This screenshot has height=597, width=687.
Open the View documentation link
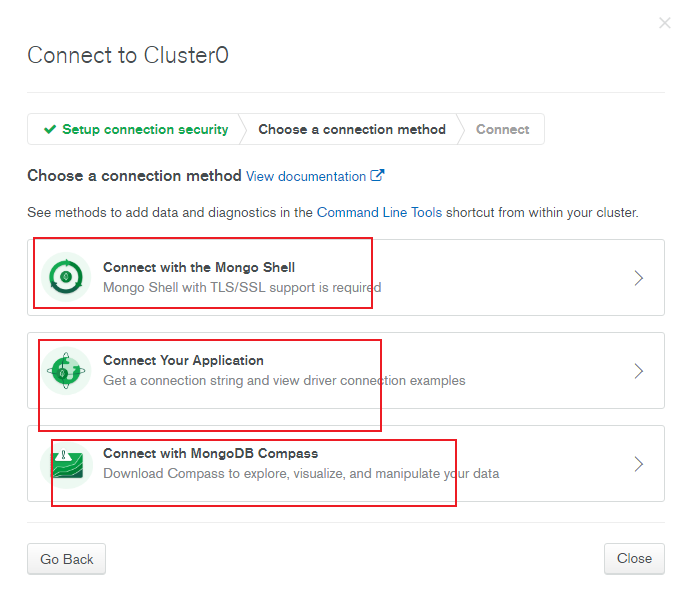(x=306, y=176)
